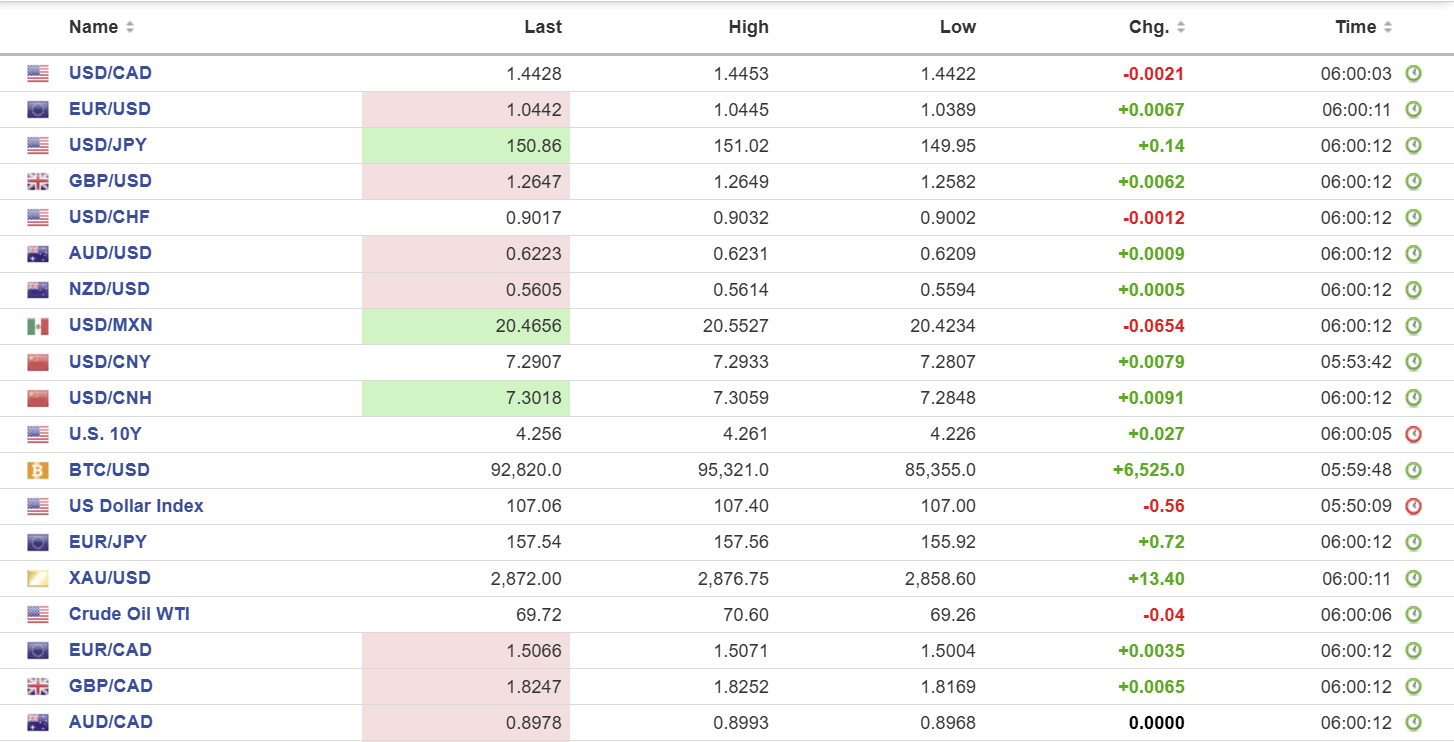The width and height of the screenshot is (1454, 742).
Task: Click the EU flag next to EUR/JPY
Action: tap(38, 542)
